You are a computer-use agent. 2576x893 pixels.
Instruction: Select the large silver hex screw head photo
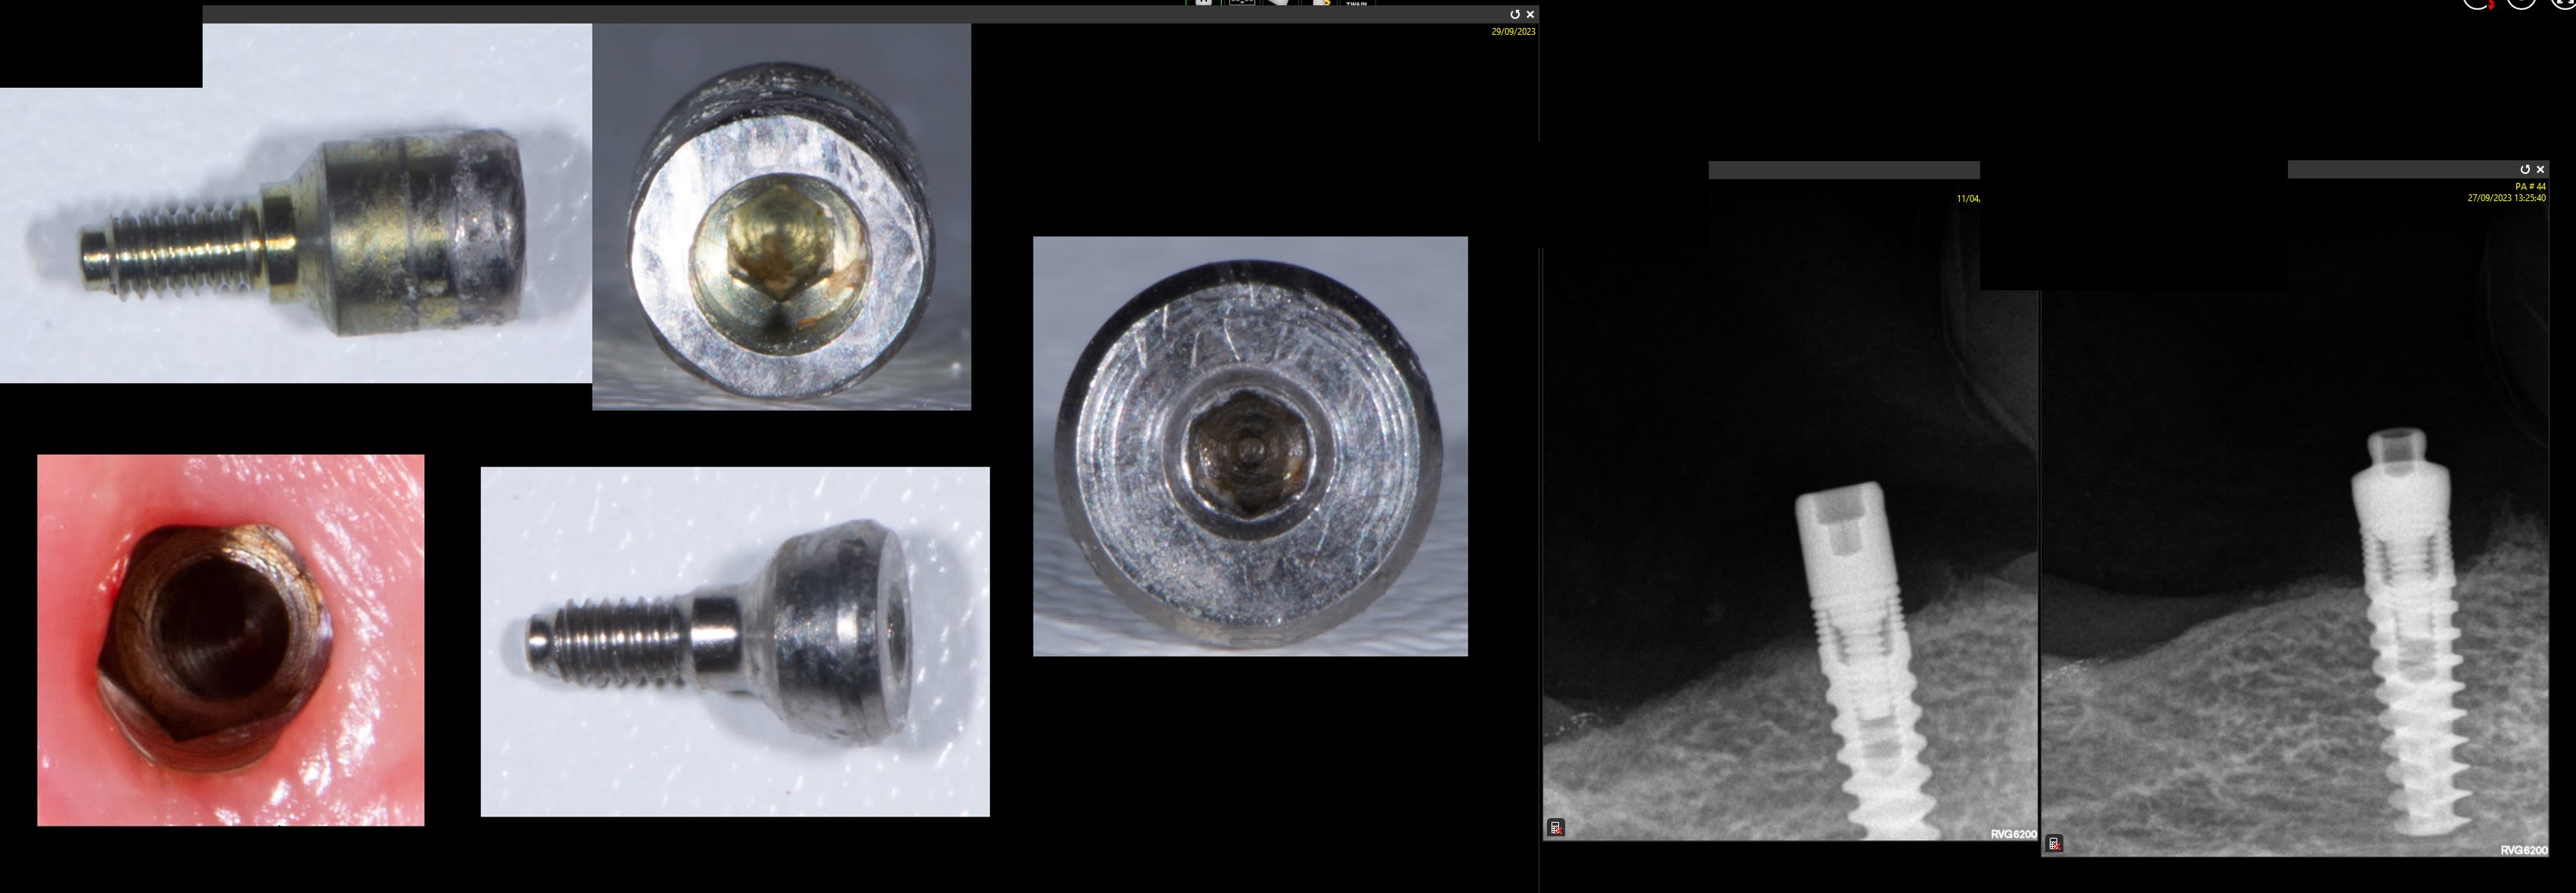coord(1250,446)
